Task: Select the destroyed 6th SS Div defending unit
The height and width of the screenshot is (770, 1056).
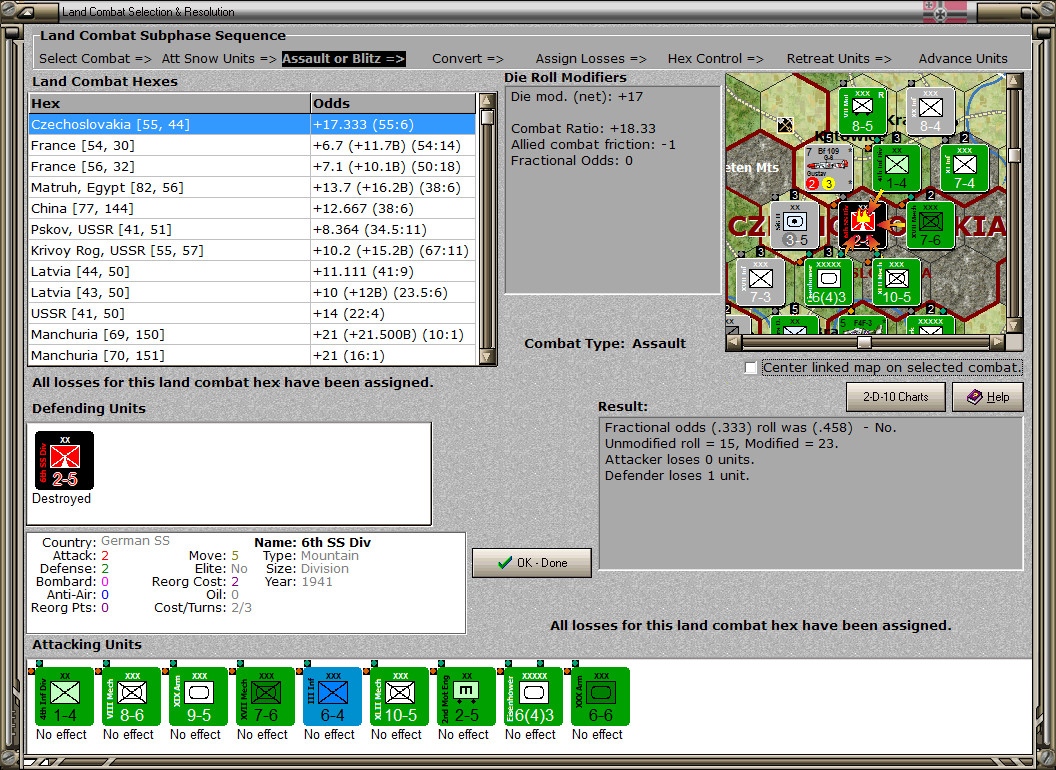Action: tap(64, 461)
